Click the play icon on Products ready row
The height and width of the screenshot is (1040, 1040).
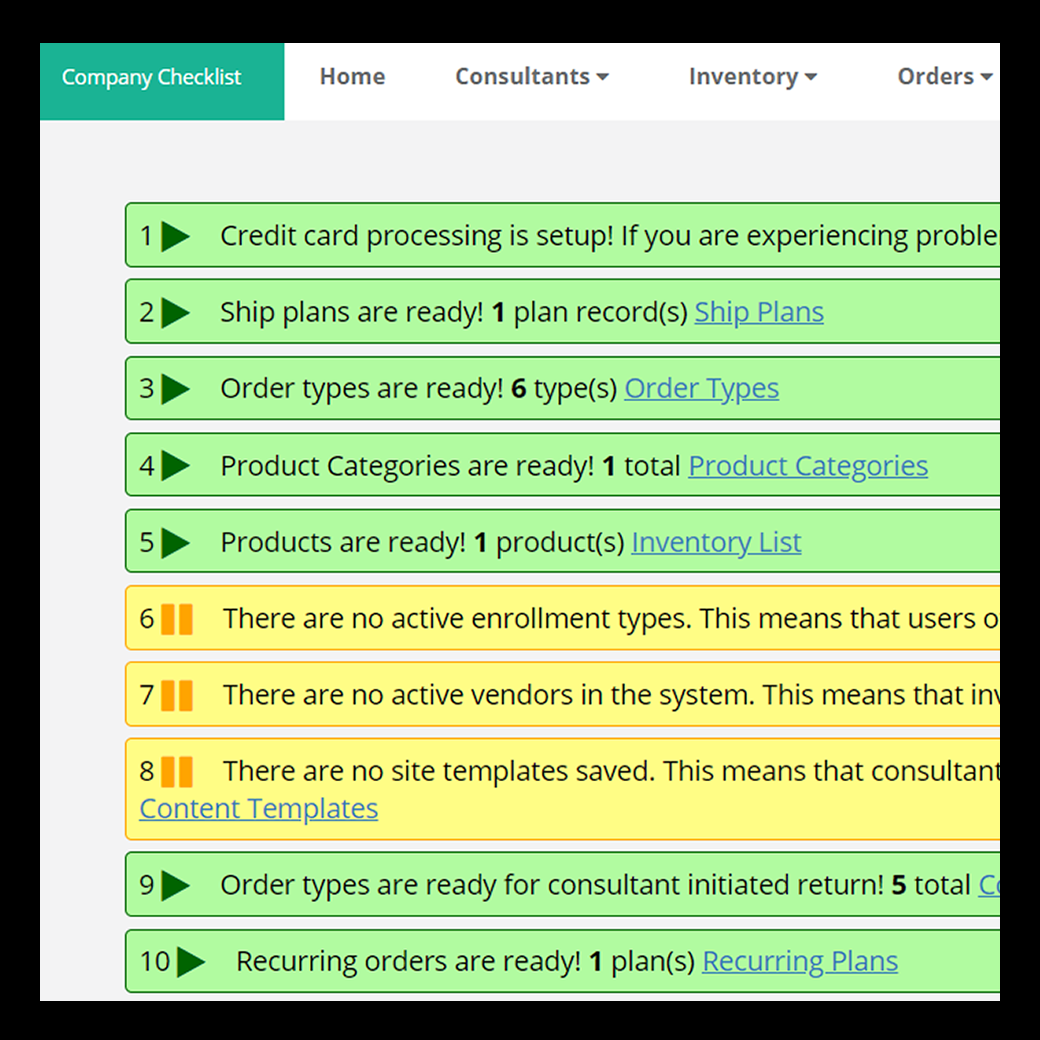175,542
